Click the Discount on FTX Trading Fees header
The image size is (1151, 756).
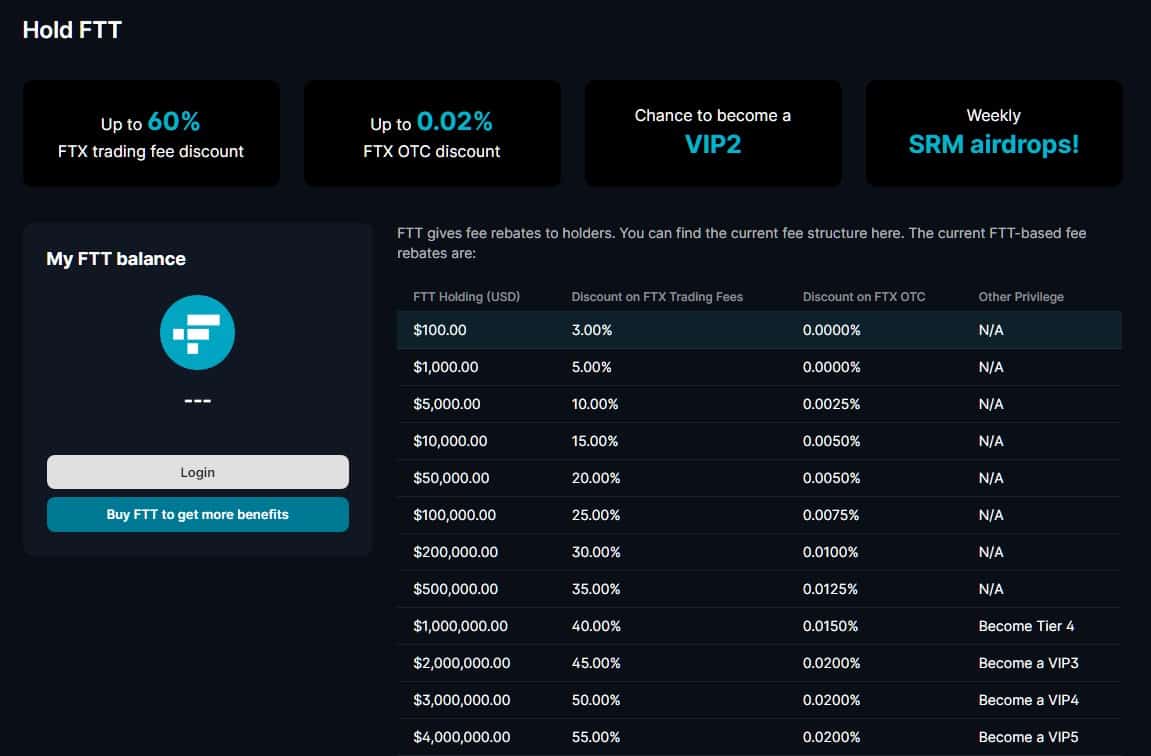point(657,297)
